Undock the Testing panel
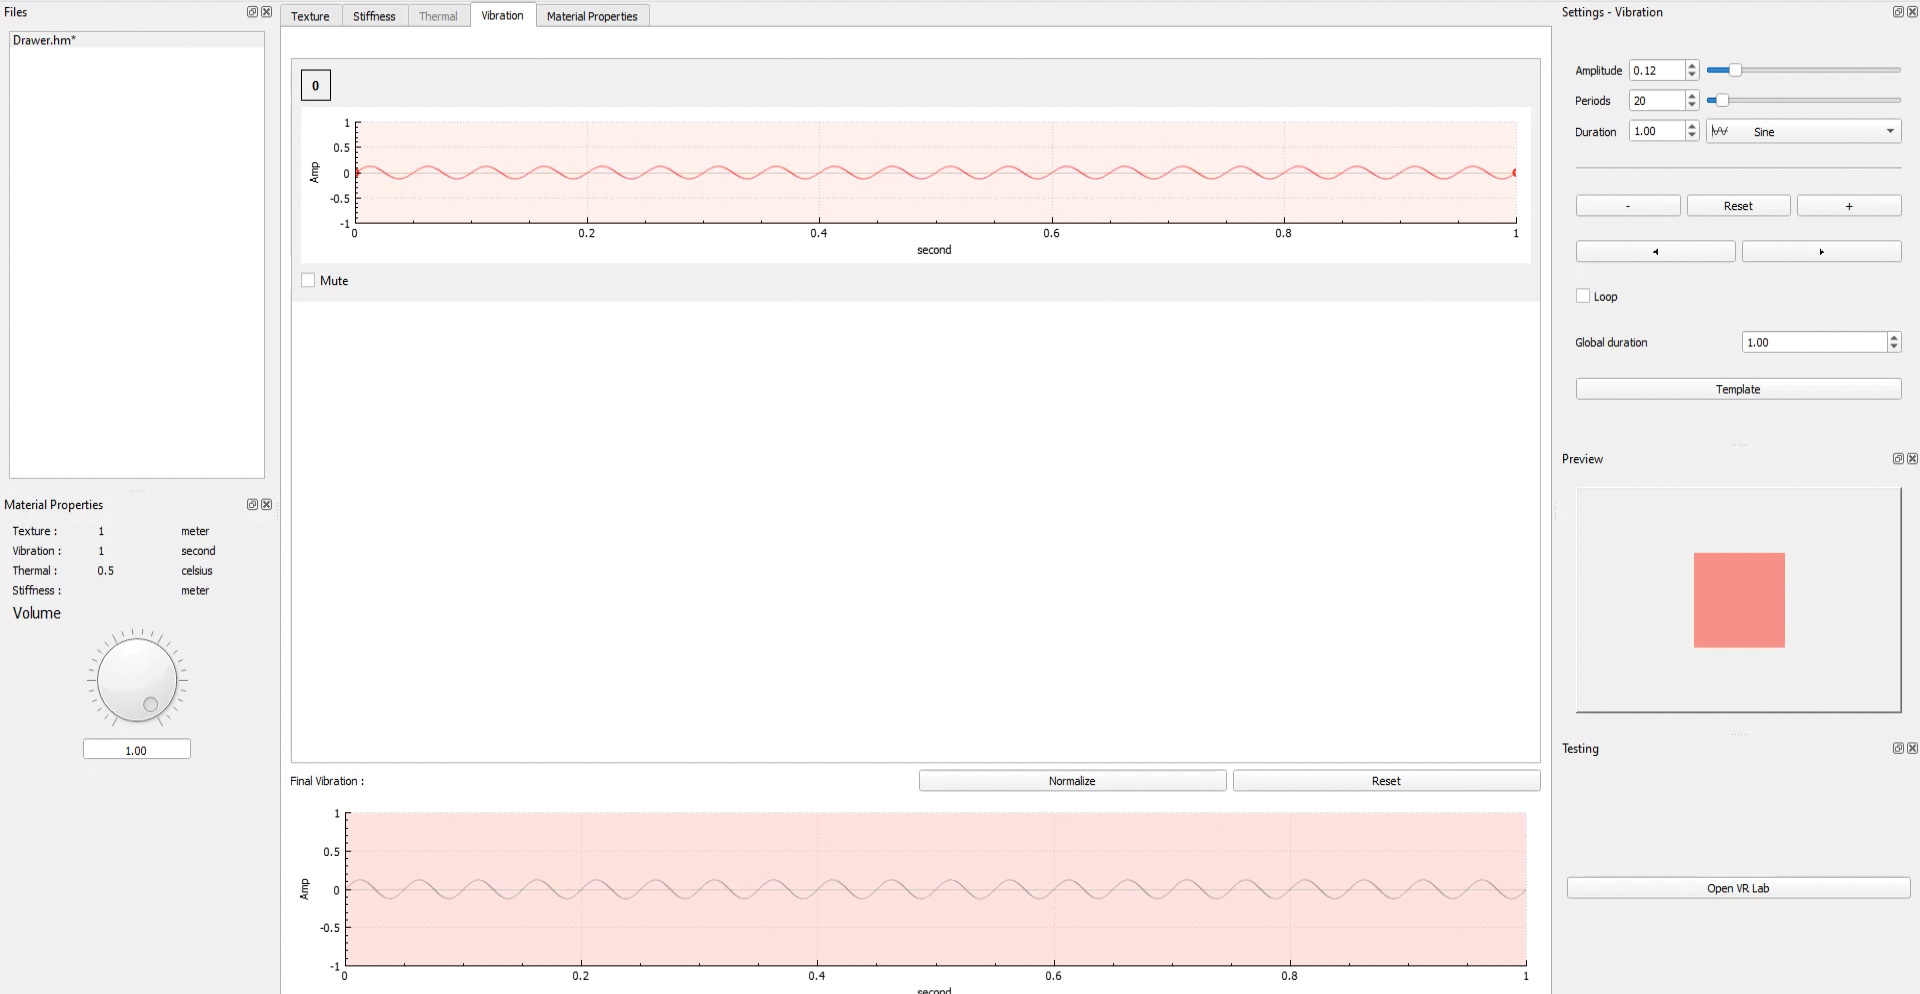This screenshot has height=994, width=1920. click(1897, 749)
